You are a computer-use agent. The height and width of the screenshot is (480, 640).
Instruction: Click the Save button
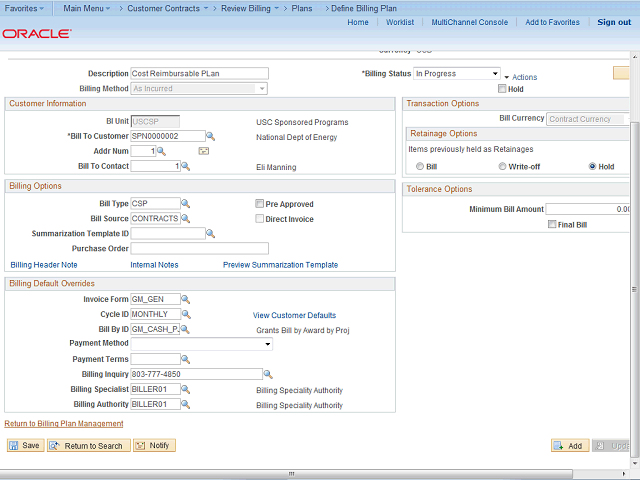(25, 446)
